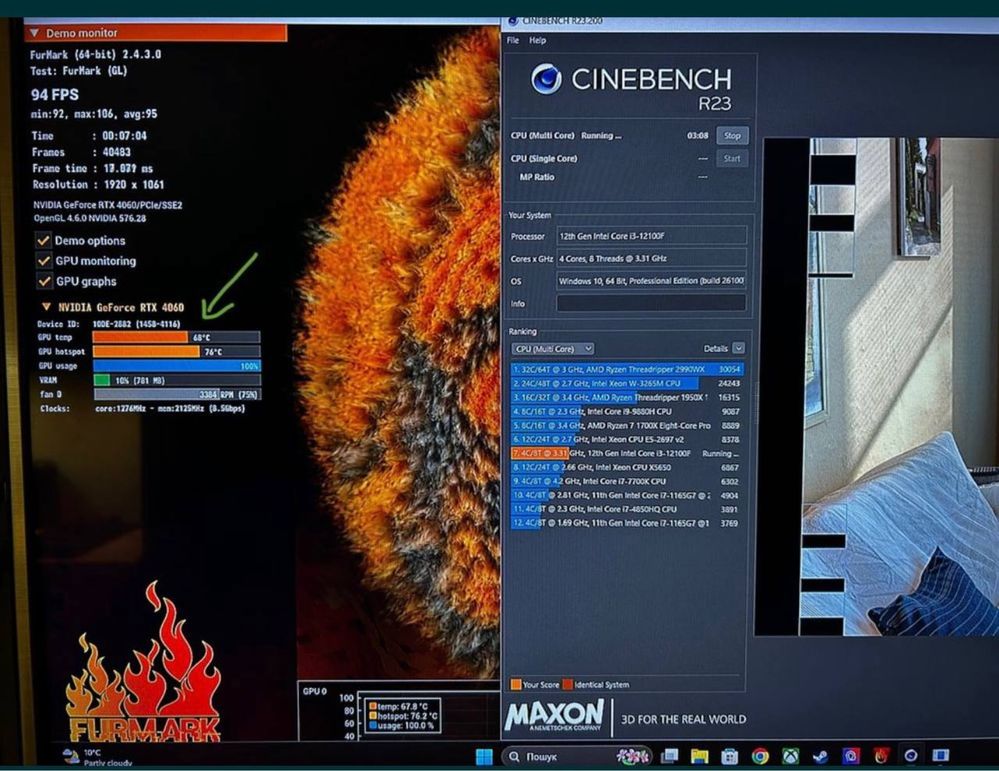Screen dimensions: 999x771
Task: Click the OS field showing Windows 10
Action: pos(651,281)
